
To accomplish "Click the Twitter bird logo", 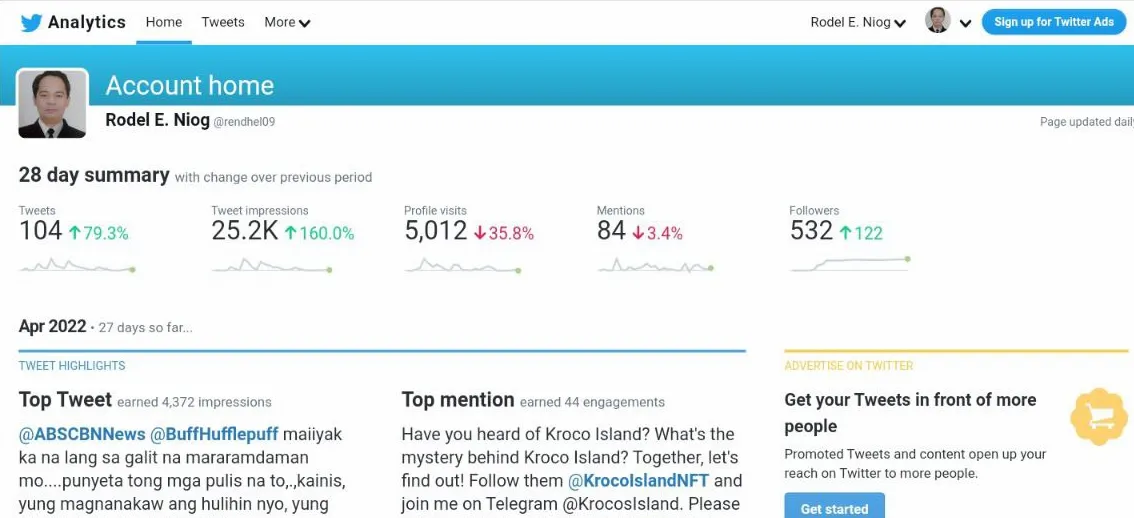I will click(x=31, y=22).
